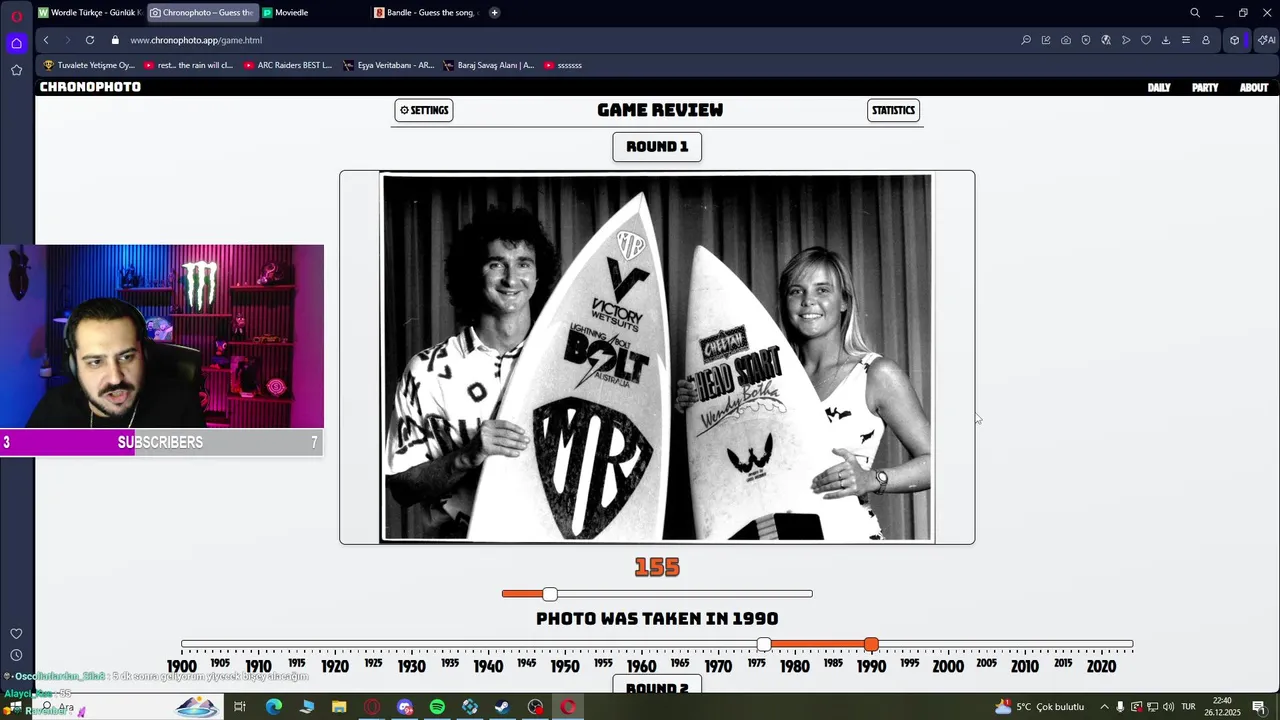Click the orange 1990 answer marker on timeline

point(871,645)
